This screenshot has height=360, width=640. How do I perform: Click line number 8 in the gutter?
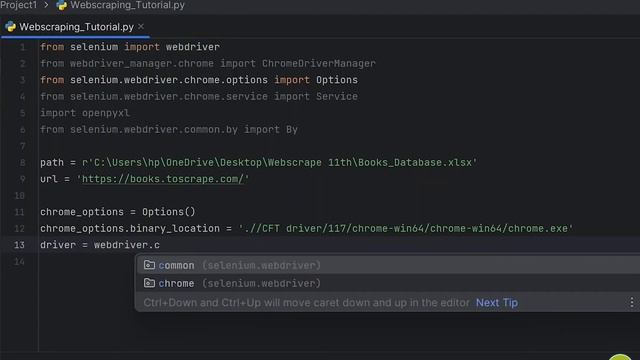click(22, 163)
